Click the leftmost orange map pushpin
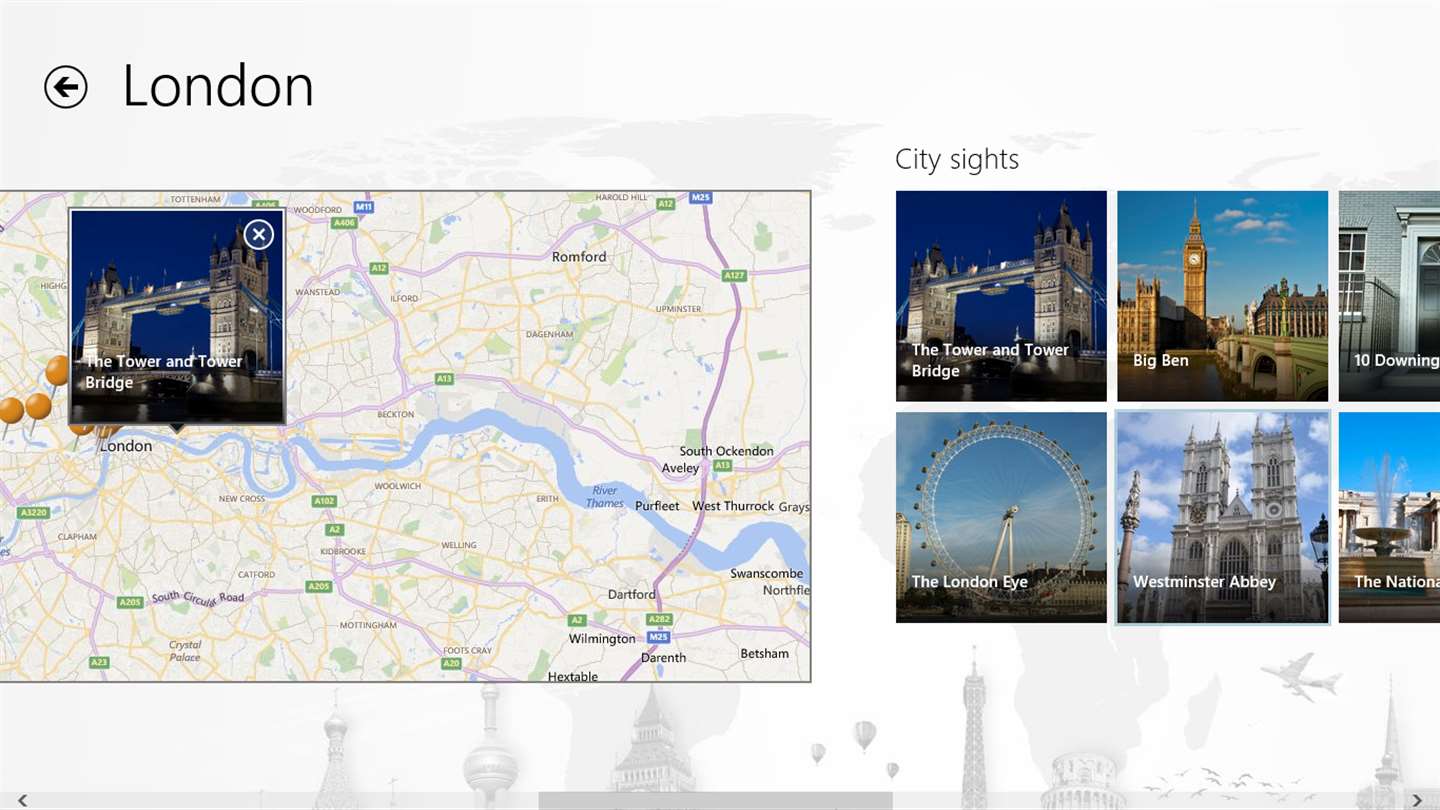 click(x=9, y=410)
